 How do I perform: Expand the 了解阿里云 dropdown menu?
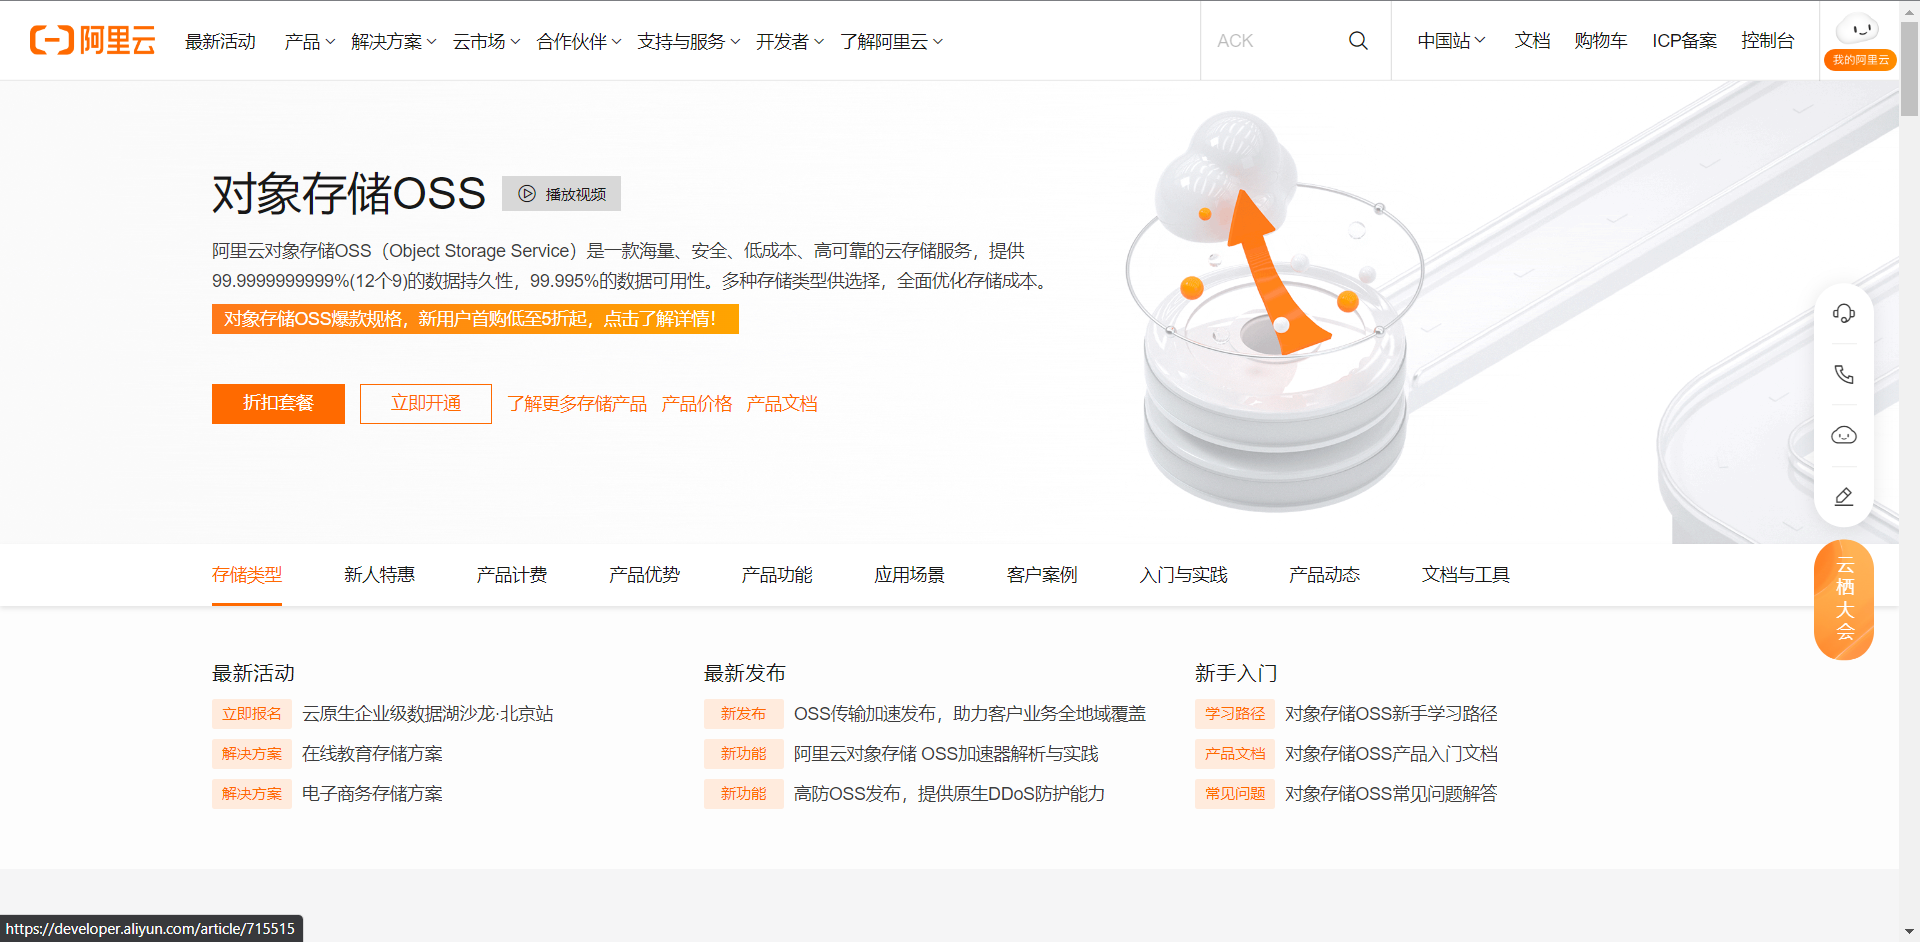[892, 41]
